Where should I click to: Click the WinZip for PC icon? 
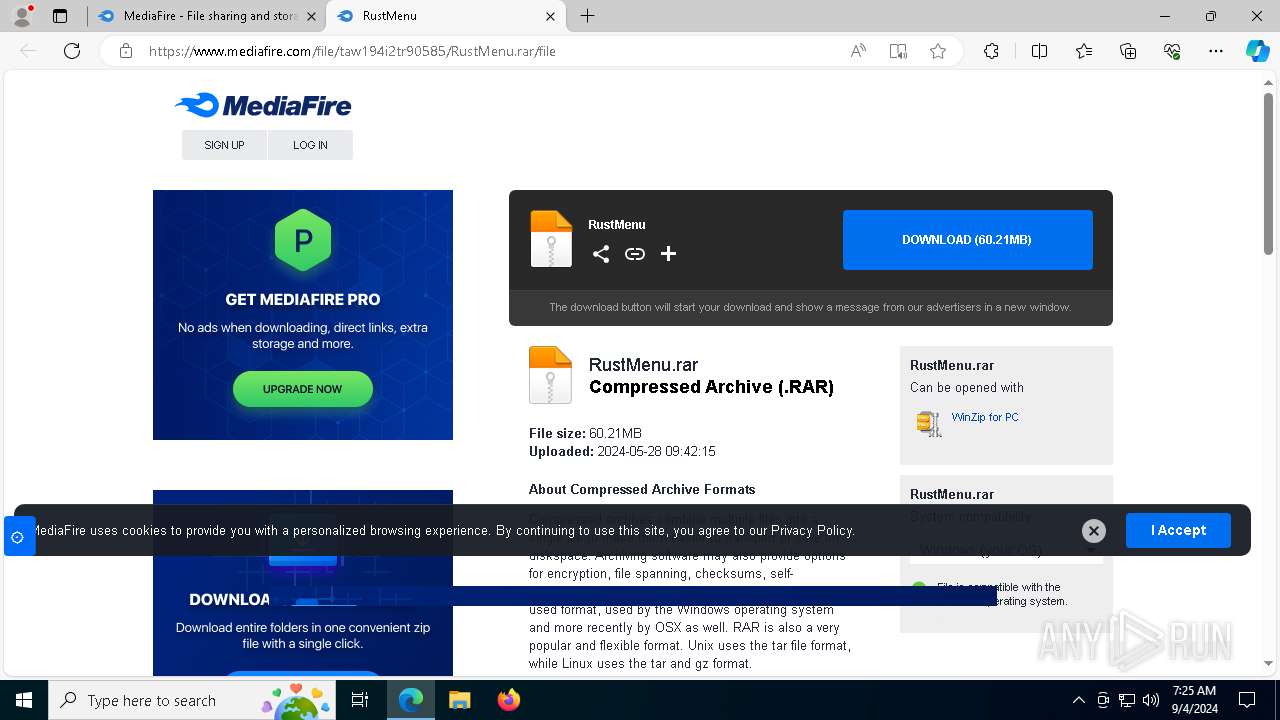929,424
